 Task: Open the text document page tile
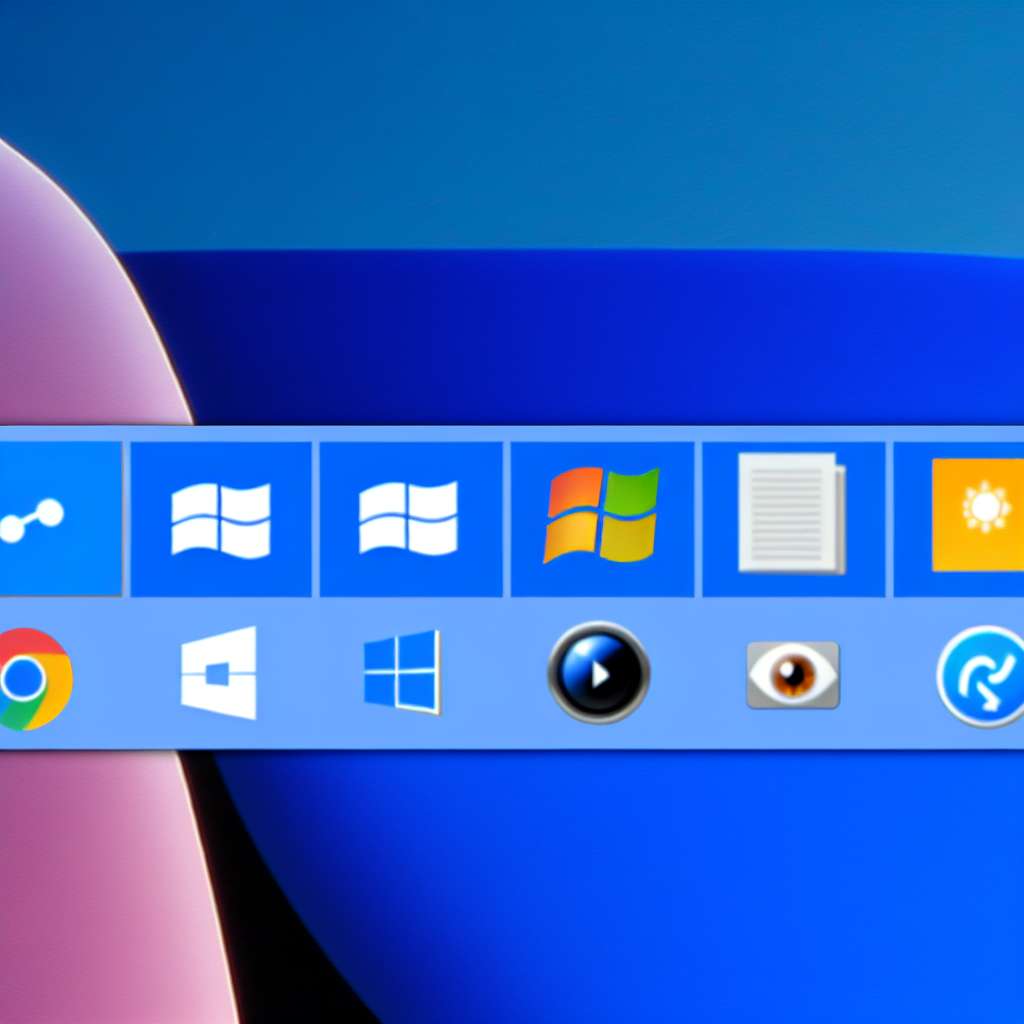click(x=793, y=519)
